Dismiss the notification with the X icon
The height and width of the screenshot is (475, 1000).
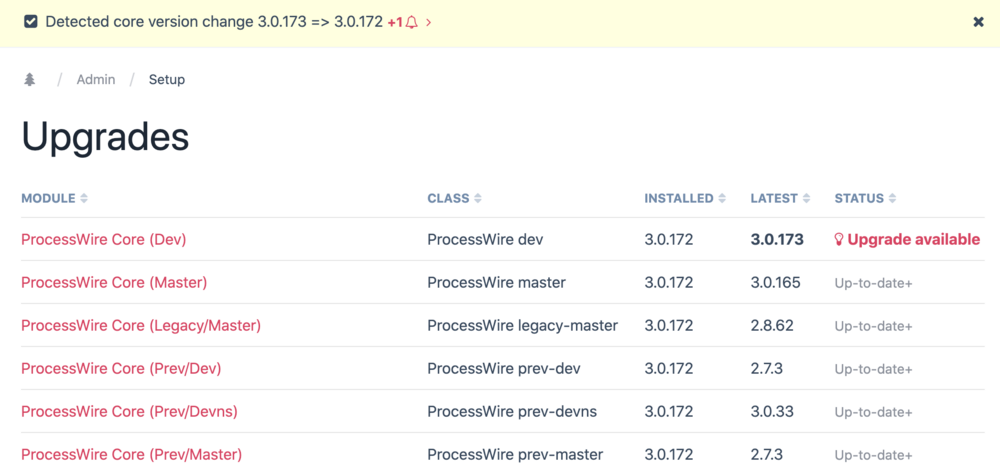978,22
